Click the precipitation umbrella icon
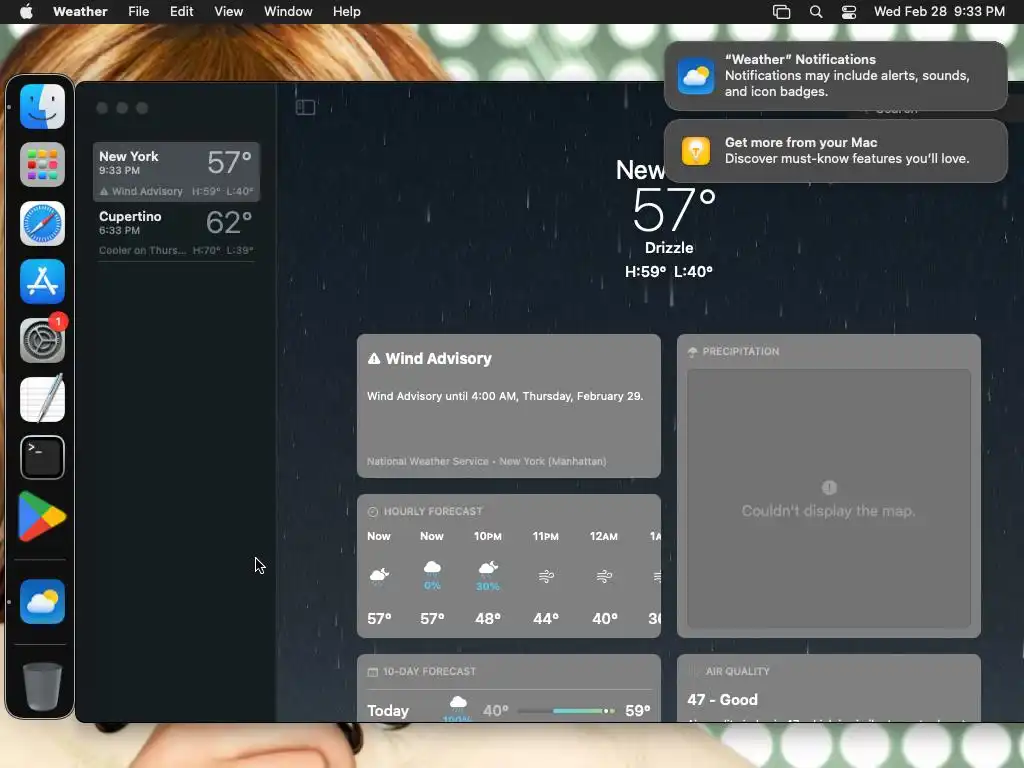1024x768 pixels. click(692, 351)
